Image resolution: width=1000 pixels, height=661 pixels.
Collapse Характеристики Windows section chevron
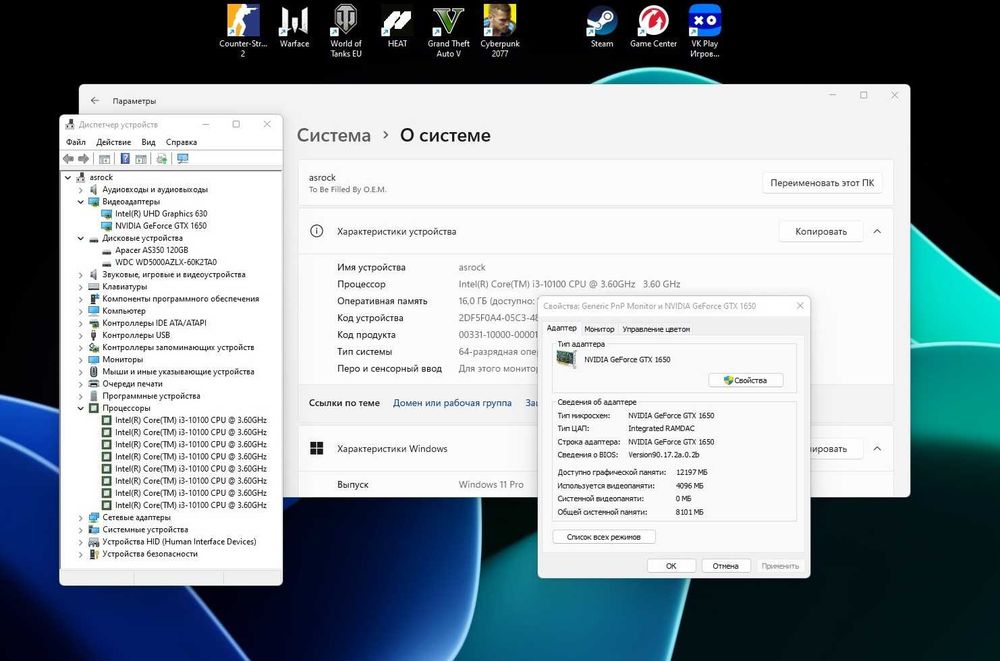(x=878, y=449)
